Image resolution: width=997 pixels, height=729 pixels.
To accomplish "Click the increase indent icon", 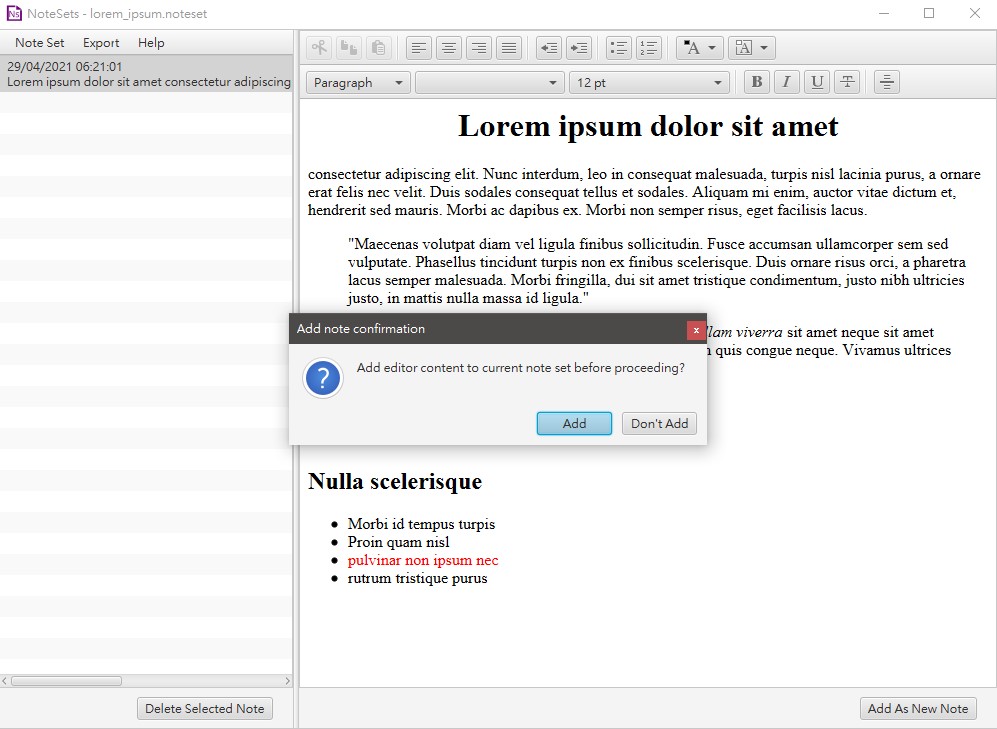I will [578, 47].
